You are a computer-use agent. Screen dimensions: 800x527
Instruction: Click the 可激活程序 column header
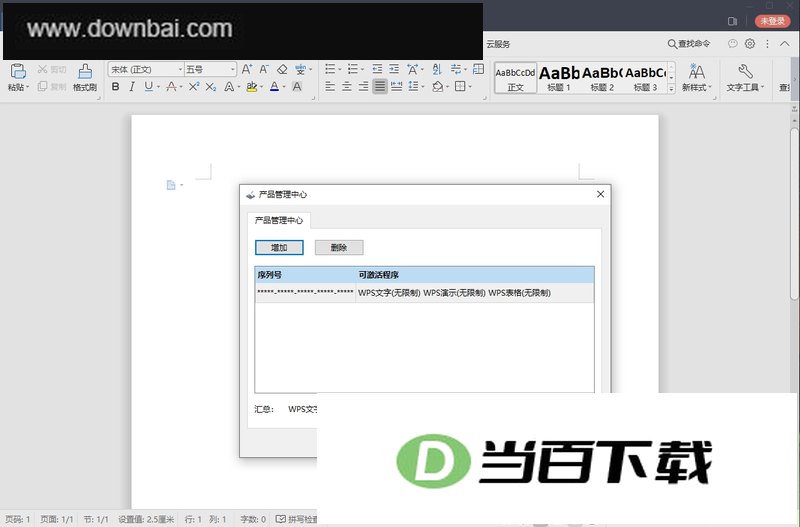click(x=474, y=275)
